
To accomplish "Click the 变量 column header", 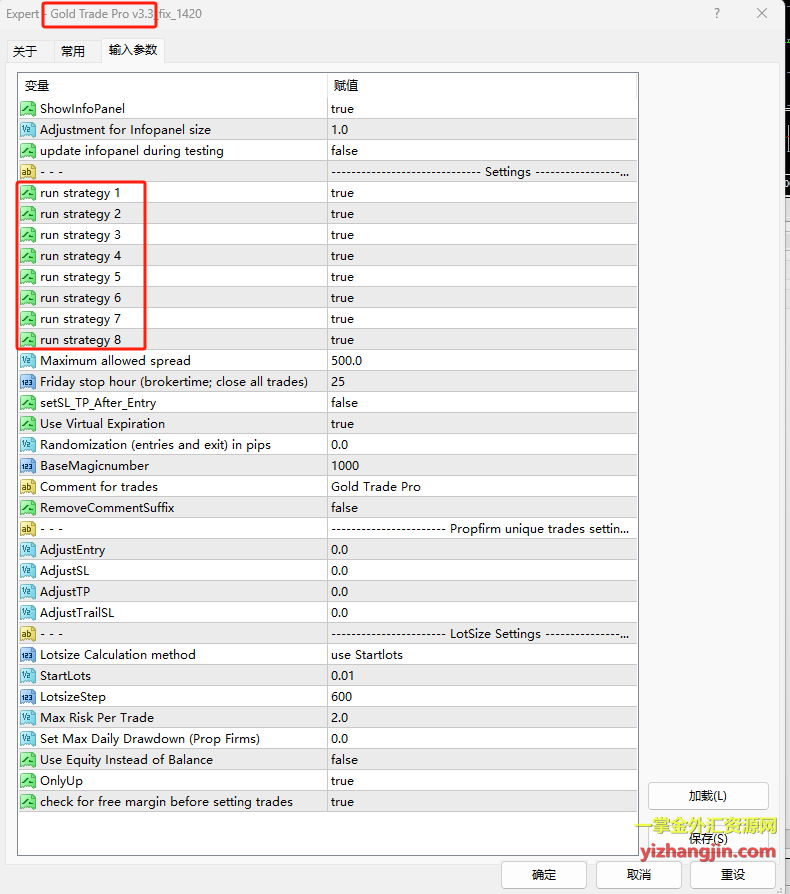I will (173, 86).
